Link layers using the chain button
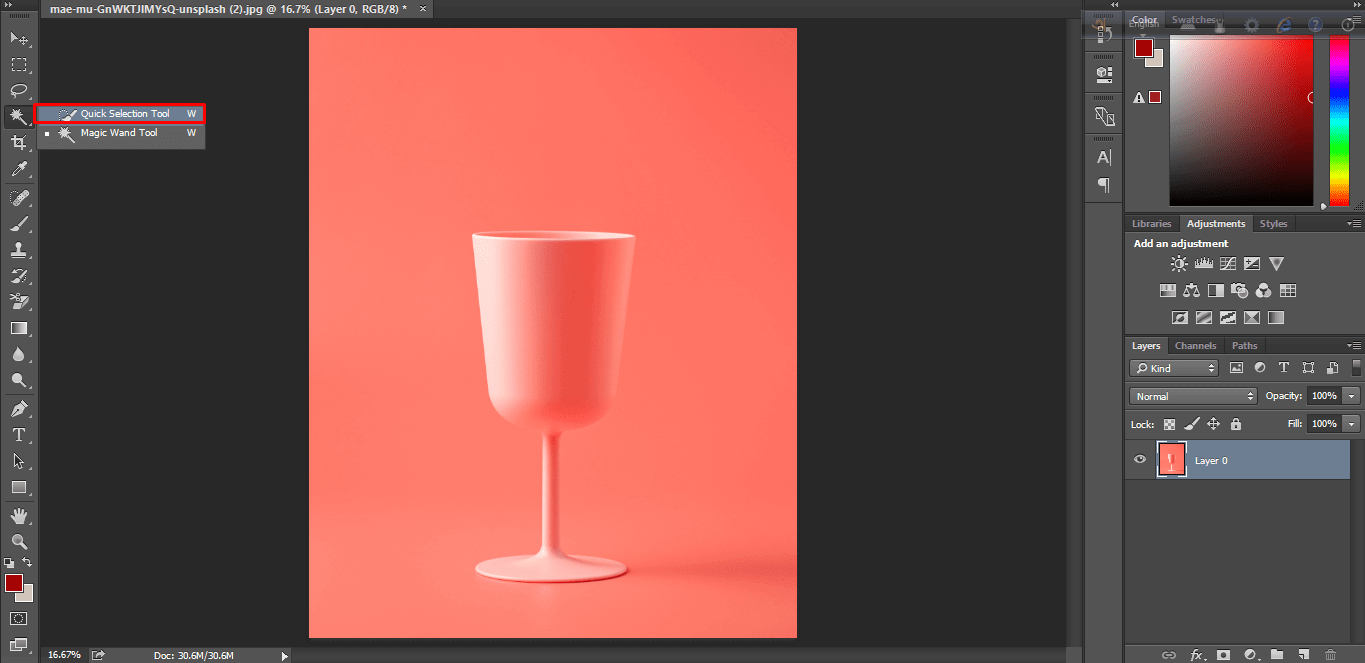Screen dimensions: 1365x663 coord(1168,654)
